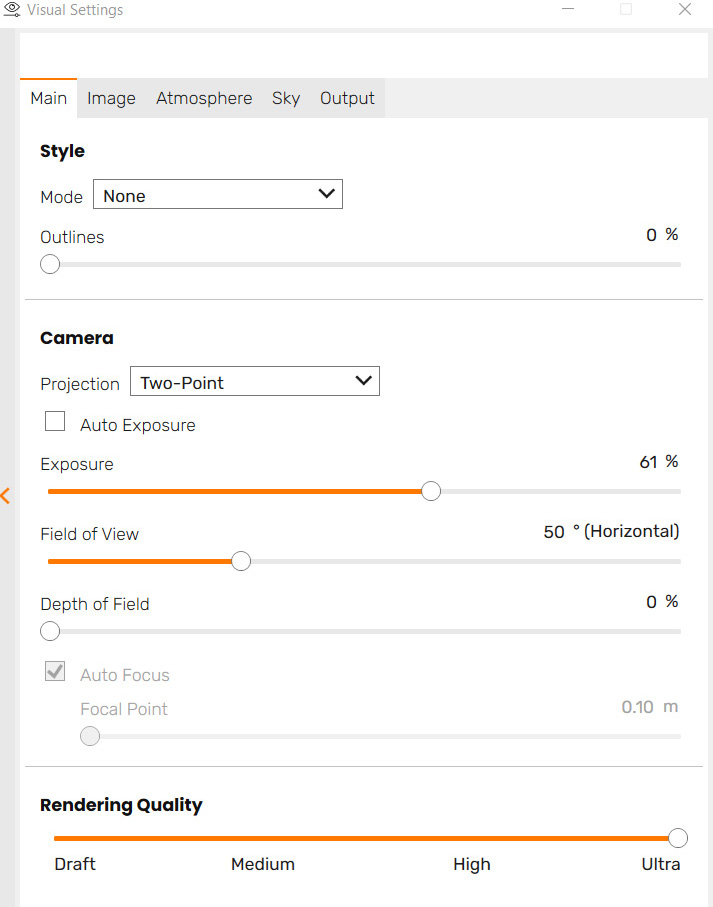The image size is (713, 907).
Task: Switch to the Atmosphere tab
Action: tap(204, 98)
